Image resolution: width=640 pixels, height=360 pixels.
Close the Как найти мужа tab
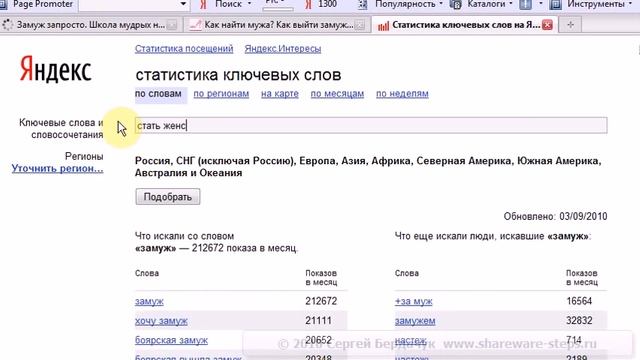click(360, 25)
